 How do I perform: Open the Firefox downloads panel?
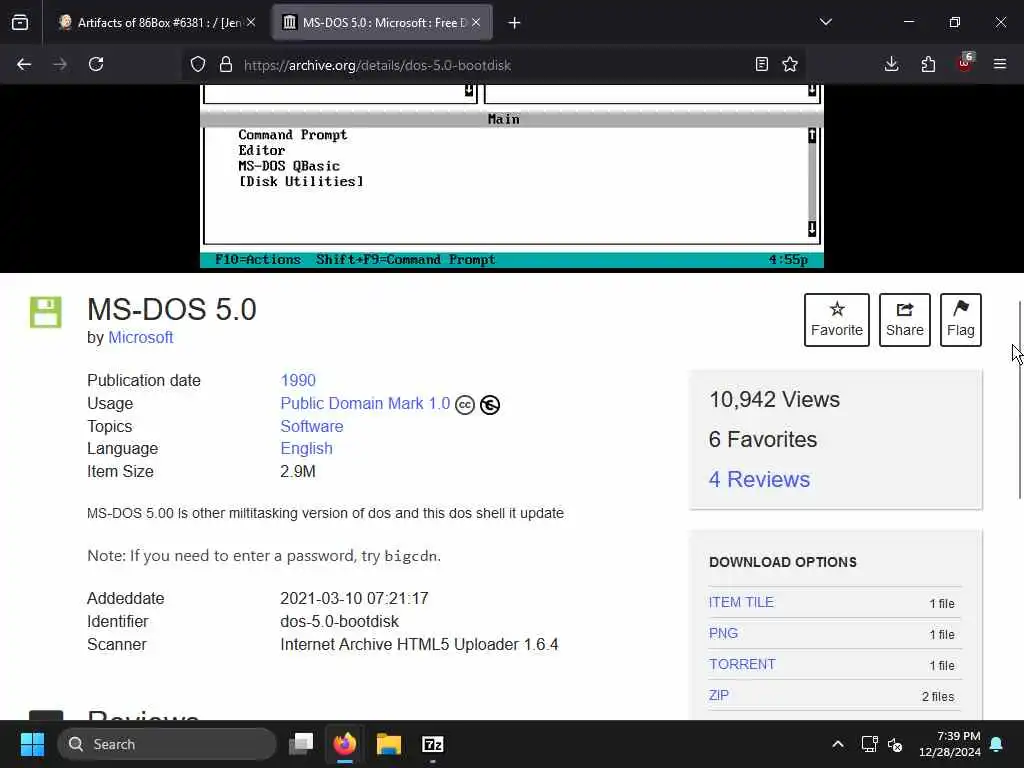point(891,64)
